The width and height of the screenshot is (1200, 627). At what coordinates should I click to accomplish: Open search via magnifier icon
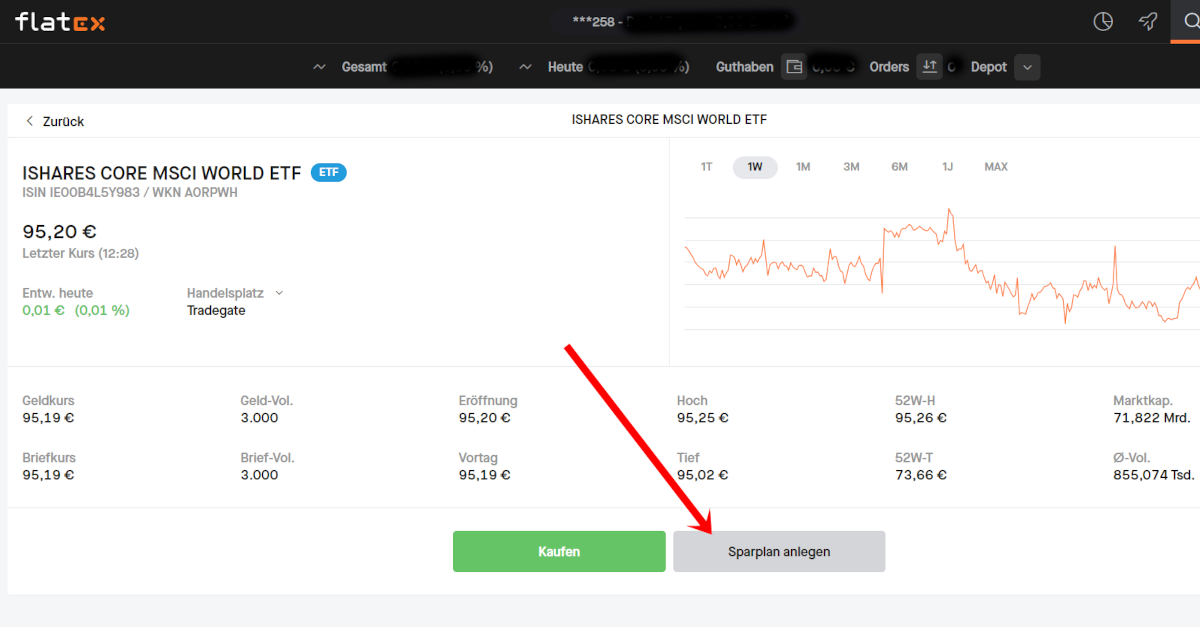click(x=1187, y=22)
